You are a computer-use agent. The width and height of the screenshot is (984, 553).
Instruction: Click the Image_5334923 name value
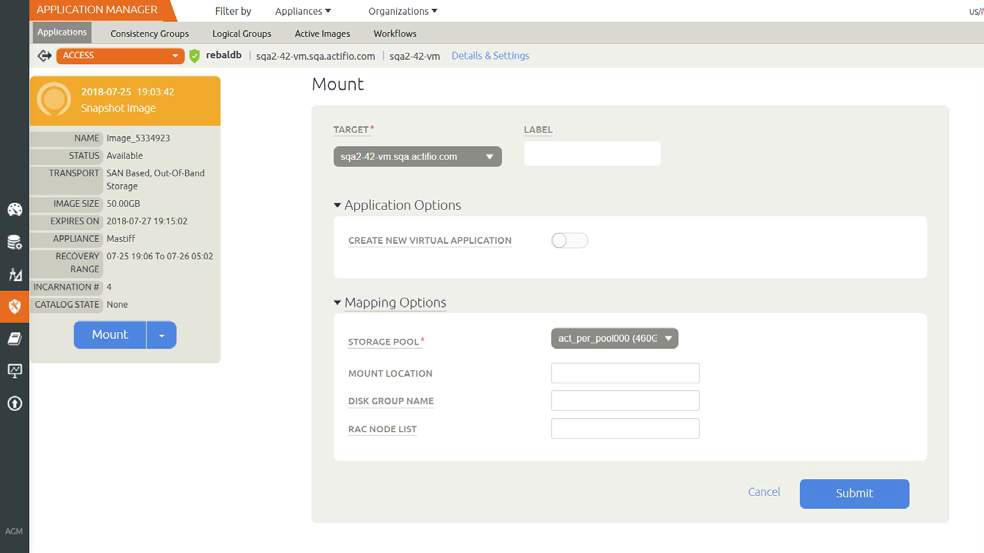(138, 138)
